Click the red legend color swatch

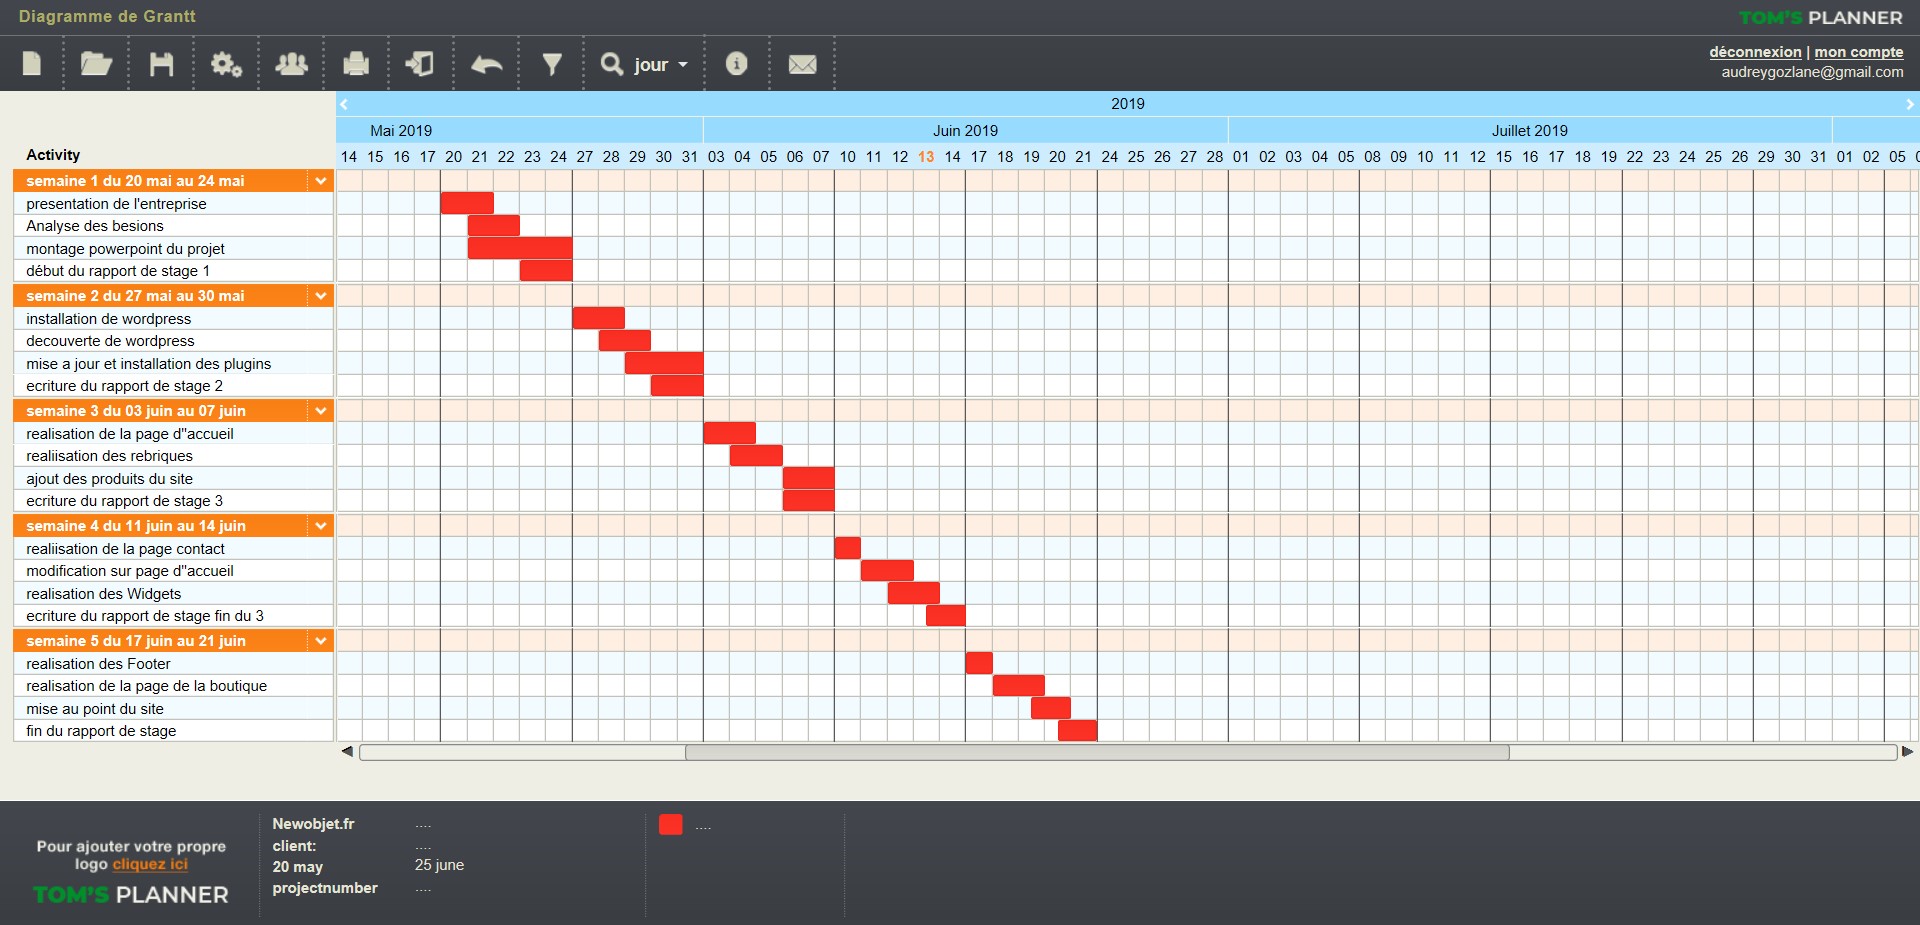(x=671, y=825)
